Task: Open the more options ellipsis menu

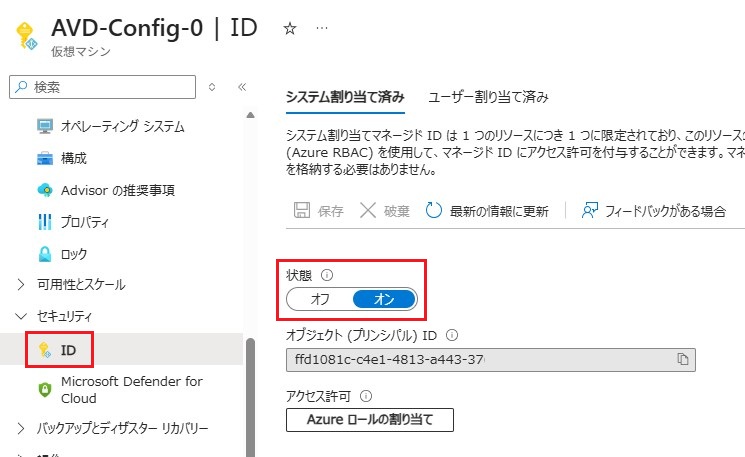Action: click(321, 28)
